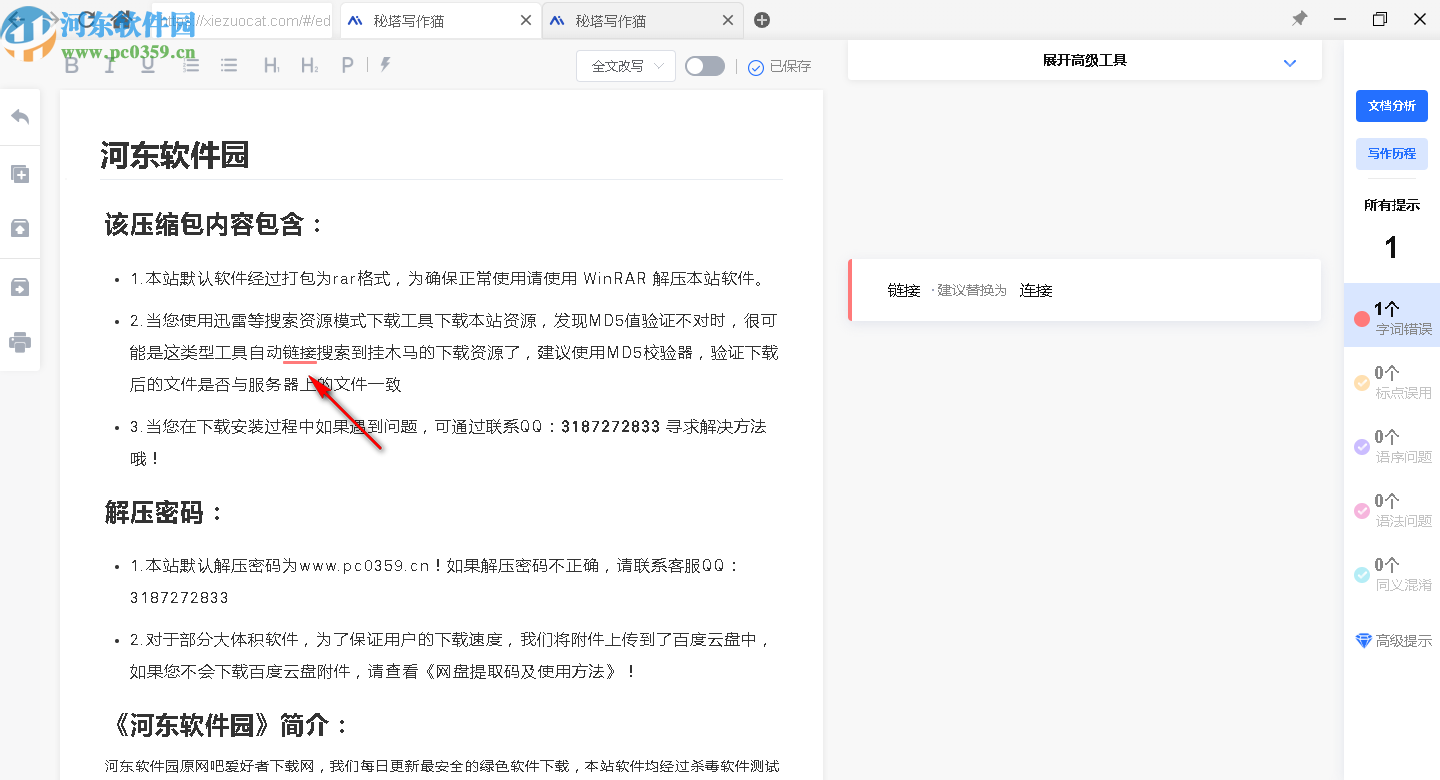Print the document from the sidebar
Image resolution: width=1440 pixels, height=780 pixels.
tap(20, 343)
